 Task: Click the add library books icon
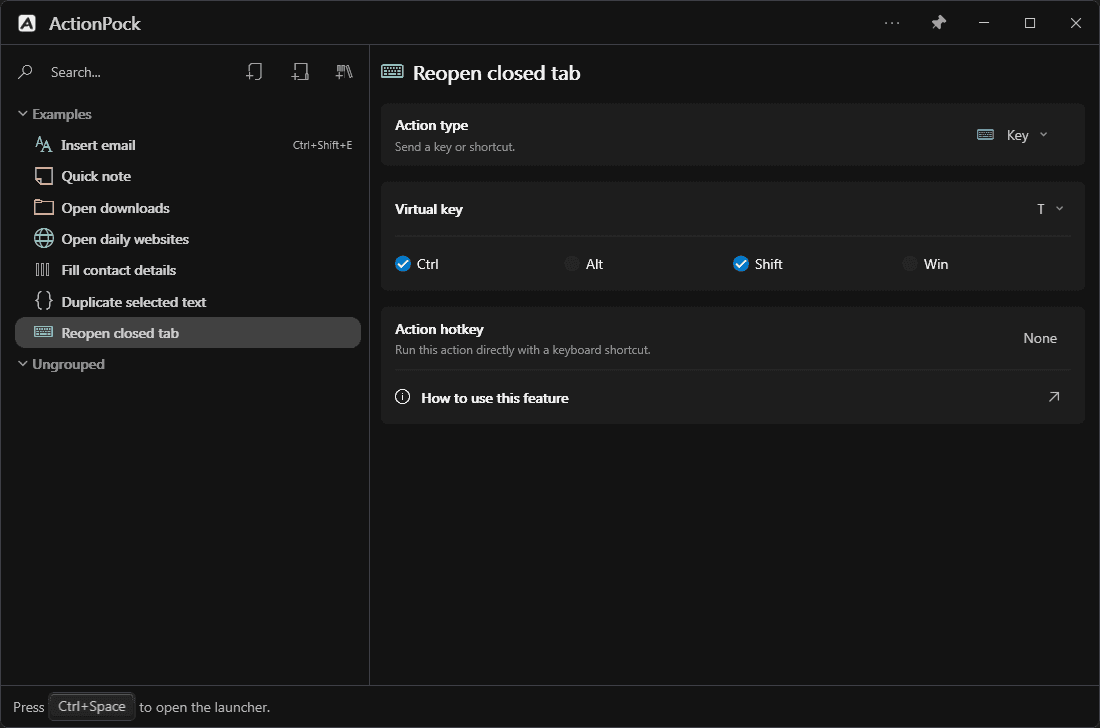pyautogui.click(x=344, y=72)
